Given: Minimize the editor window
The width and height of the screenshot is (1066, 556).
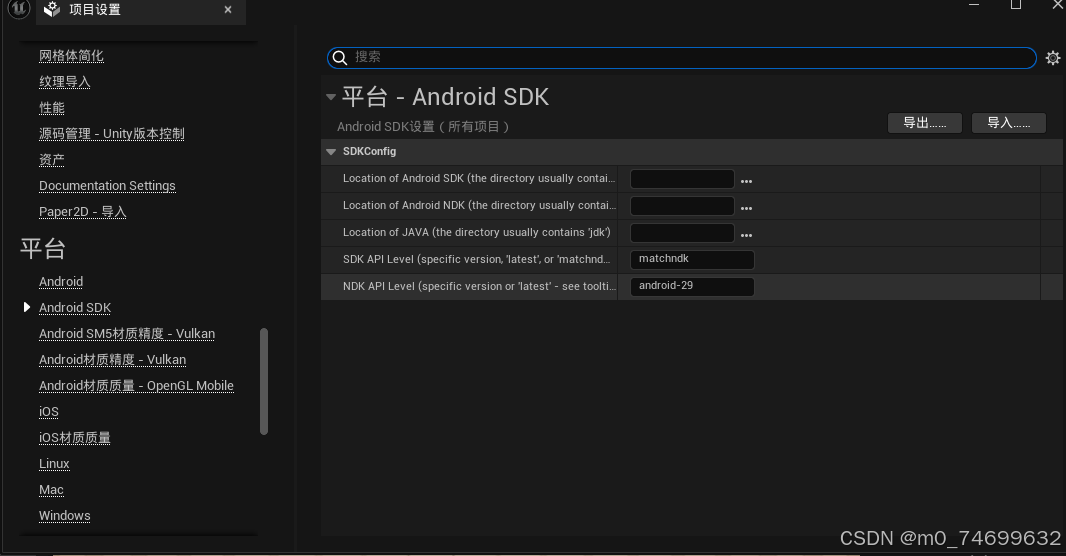Looking at the screenshot, I should point(974,5).
